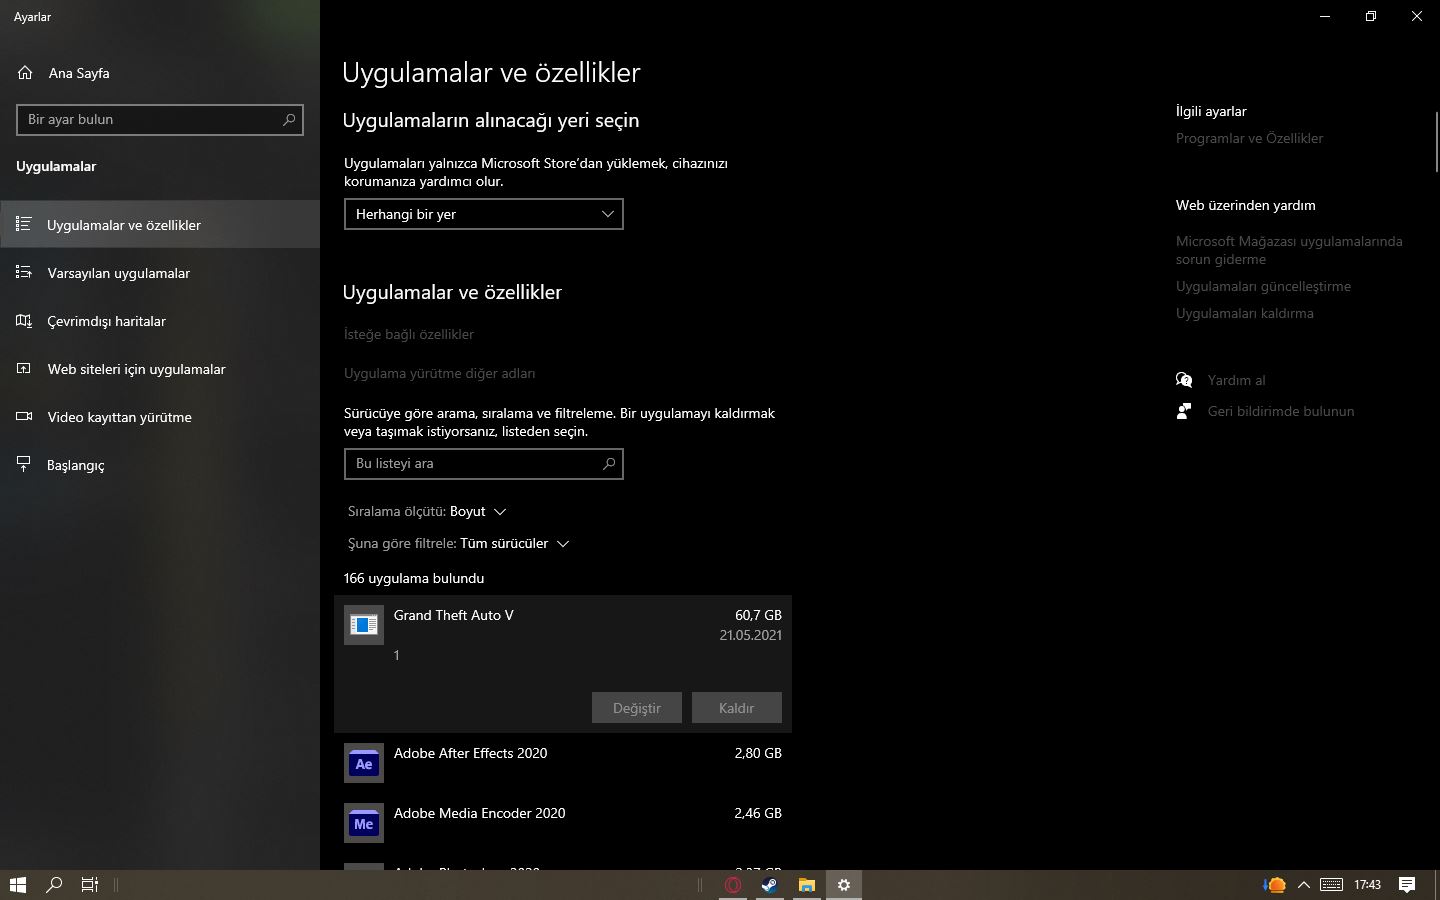This screenshot has height=900, width=1440.
Task: Click the Değiştir button for GTA V
Action: [637, 708]
